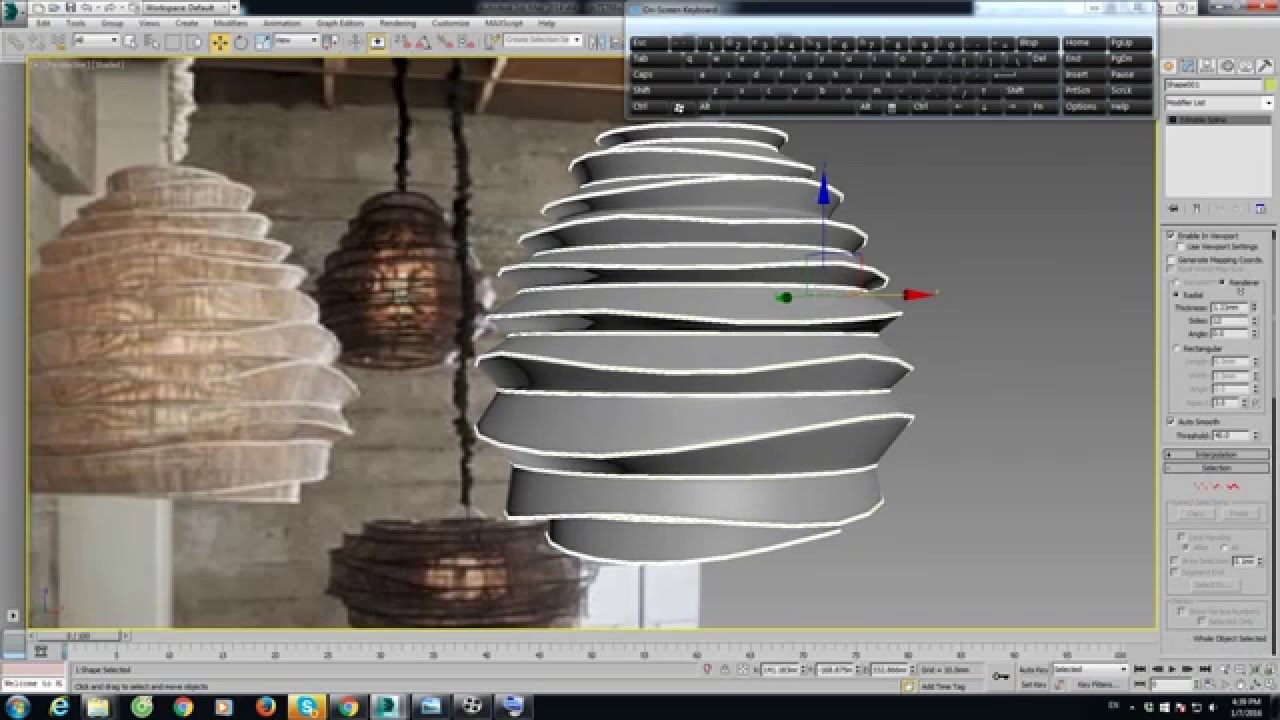Open the Edit menu
Screen dimensions: 1280x720
coord(43,23)
